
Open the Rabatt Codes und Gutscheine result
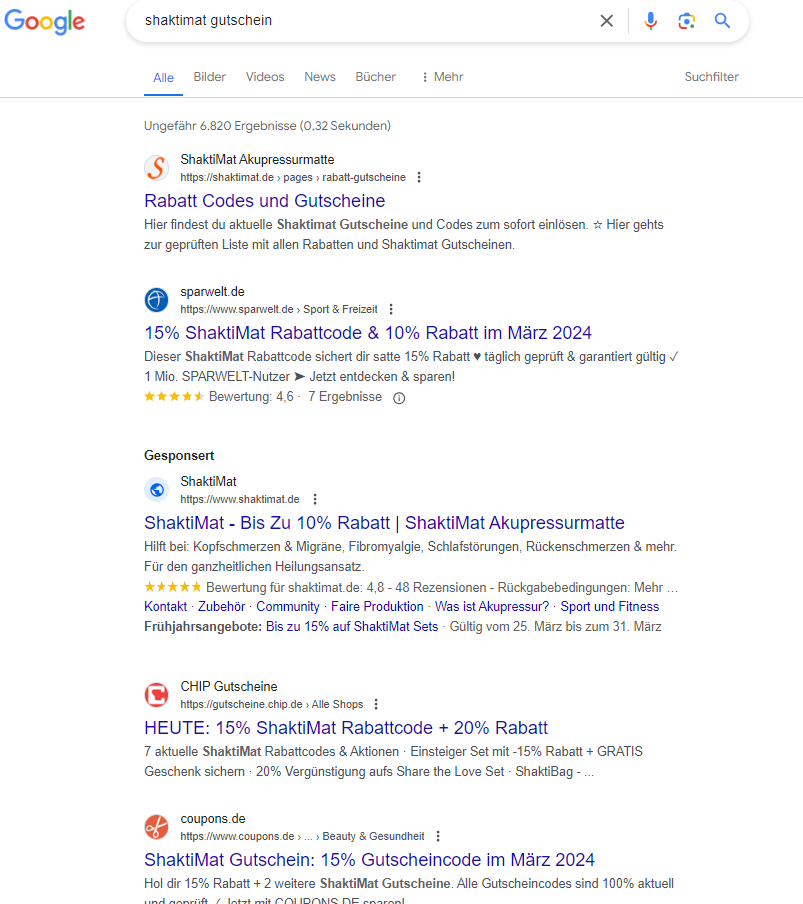coord(264,201)
